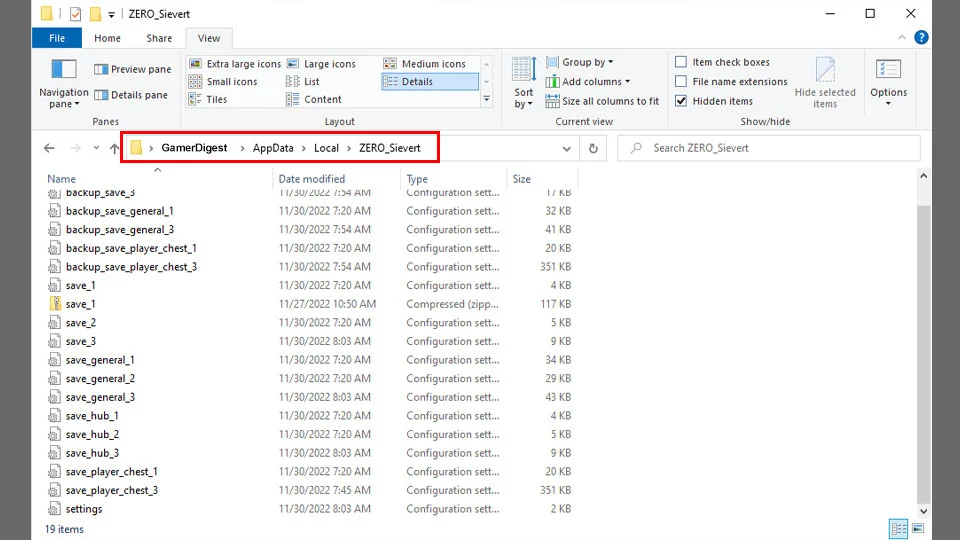Click Hide selected items

click(x=825, y=83)
